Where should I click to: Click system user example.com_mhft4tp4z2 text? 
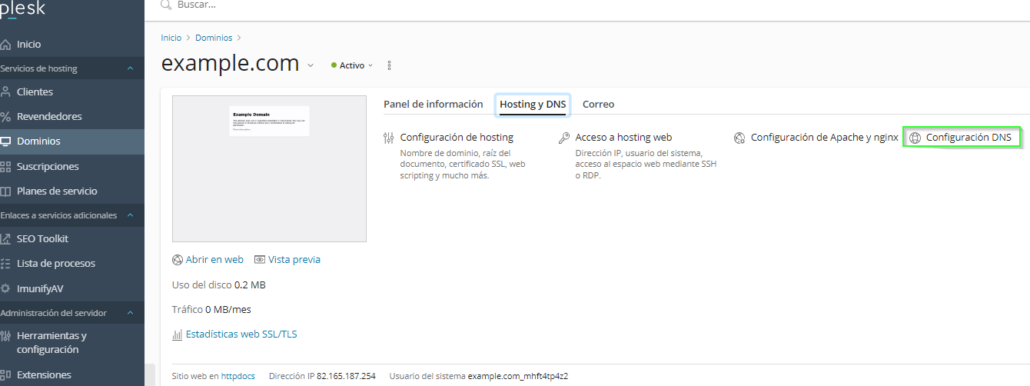pyautogui.click(x=518, y=376)
